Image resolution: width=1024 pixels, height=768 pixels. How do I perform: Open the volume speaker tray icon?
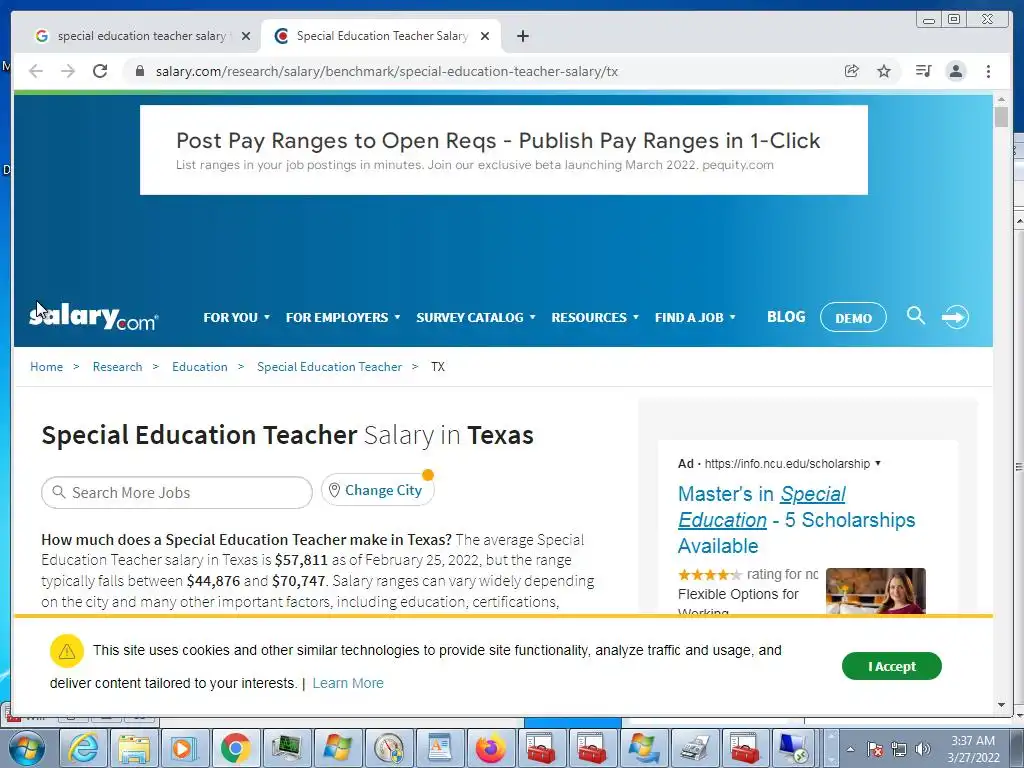pyautogui.click(x=923, y=749)
